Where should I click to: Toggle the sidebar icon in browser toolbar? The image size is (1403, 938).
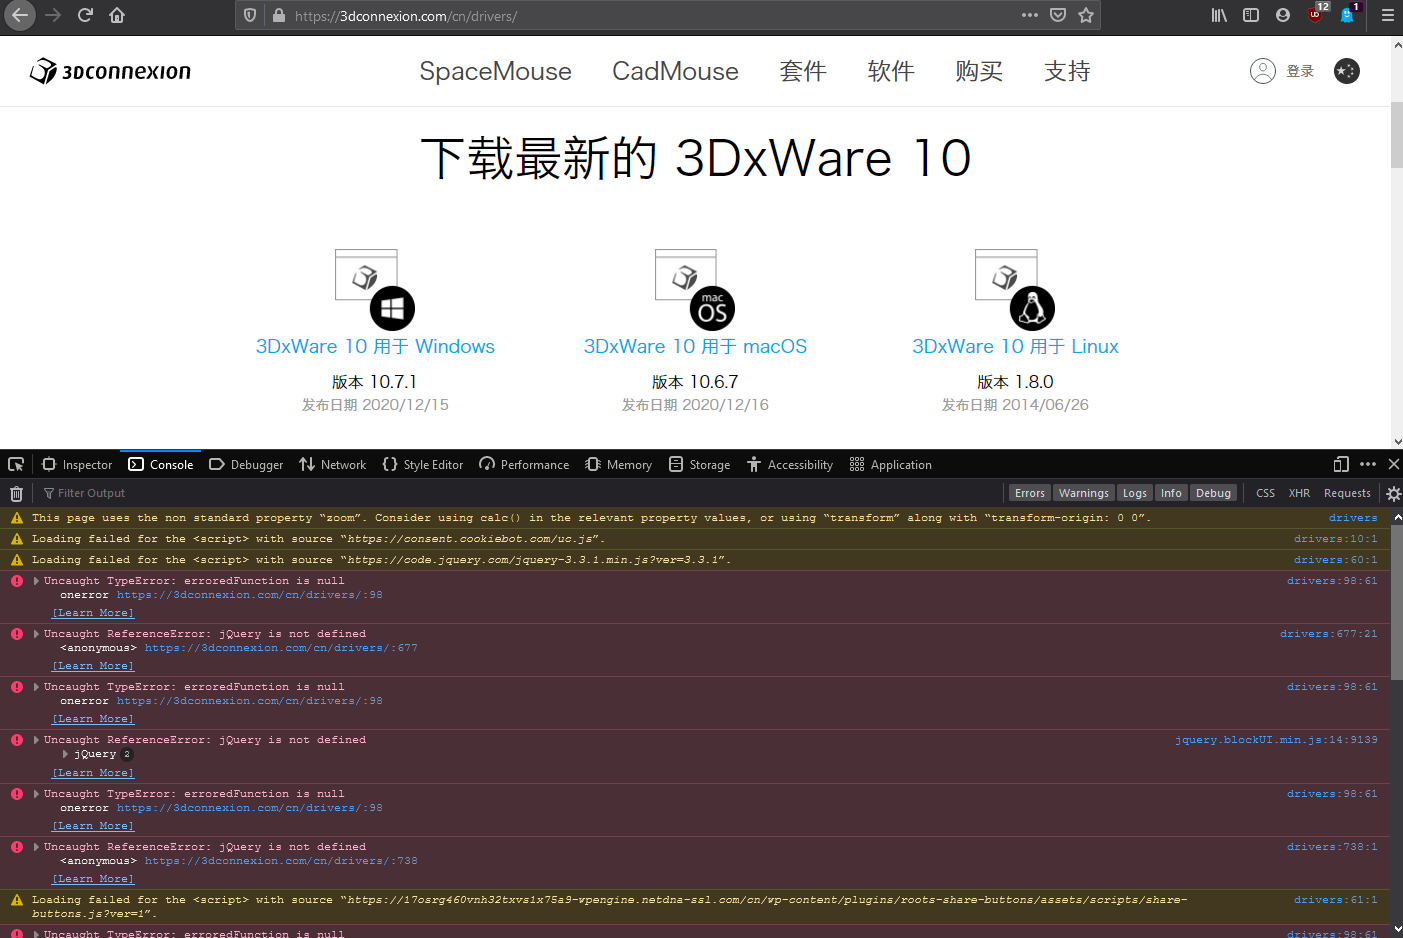click(1251, 15)
